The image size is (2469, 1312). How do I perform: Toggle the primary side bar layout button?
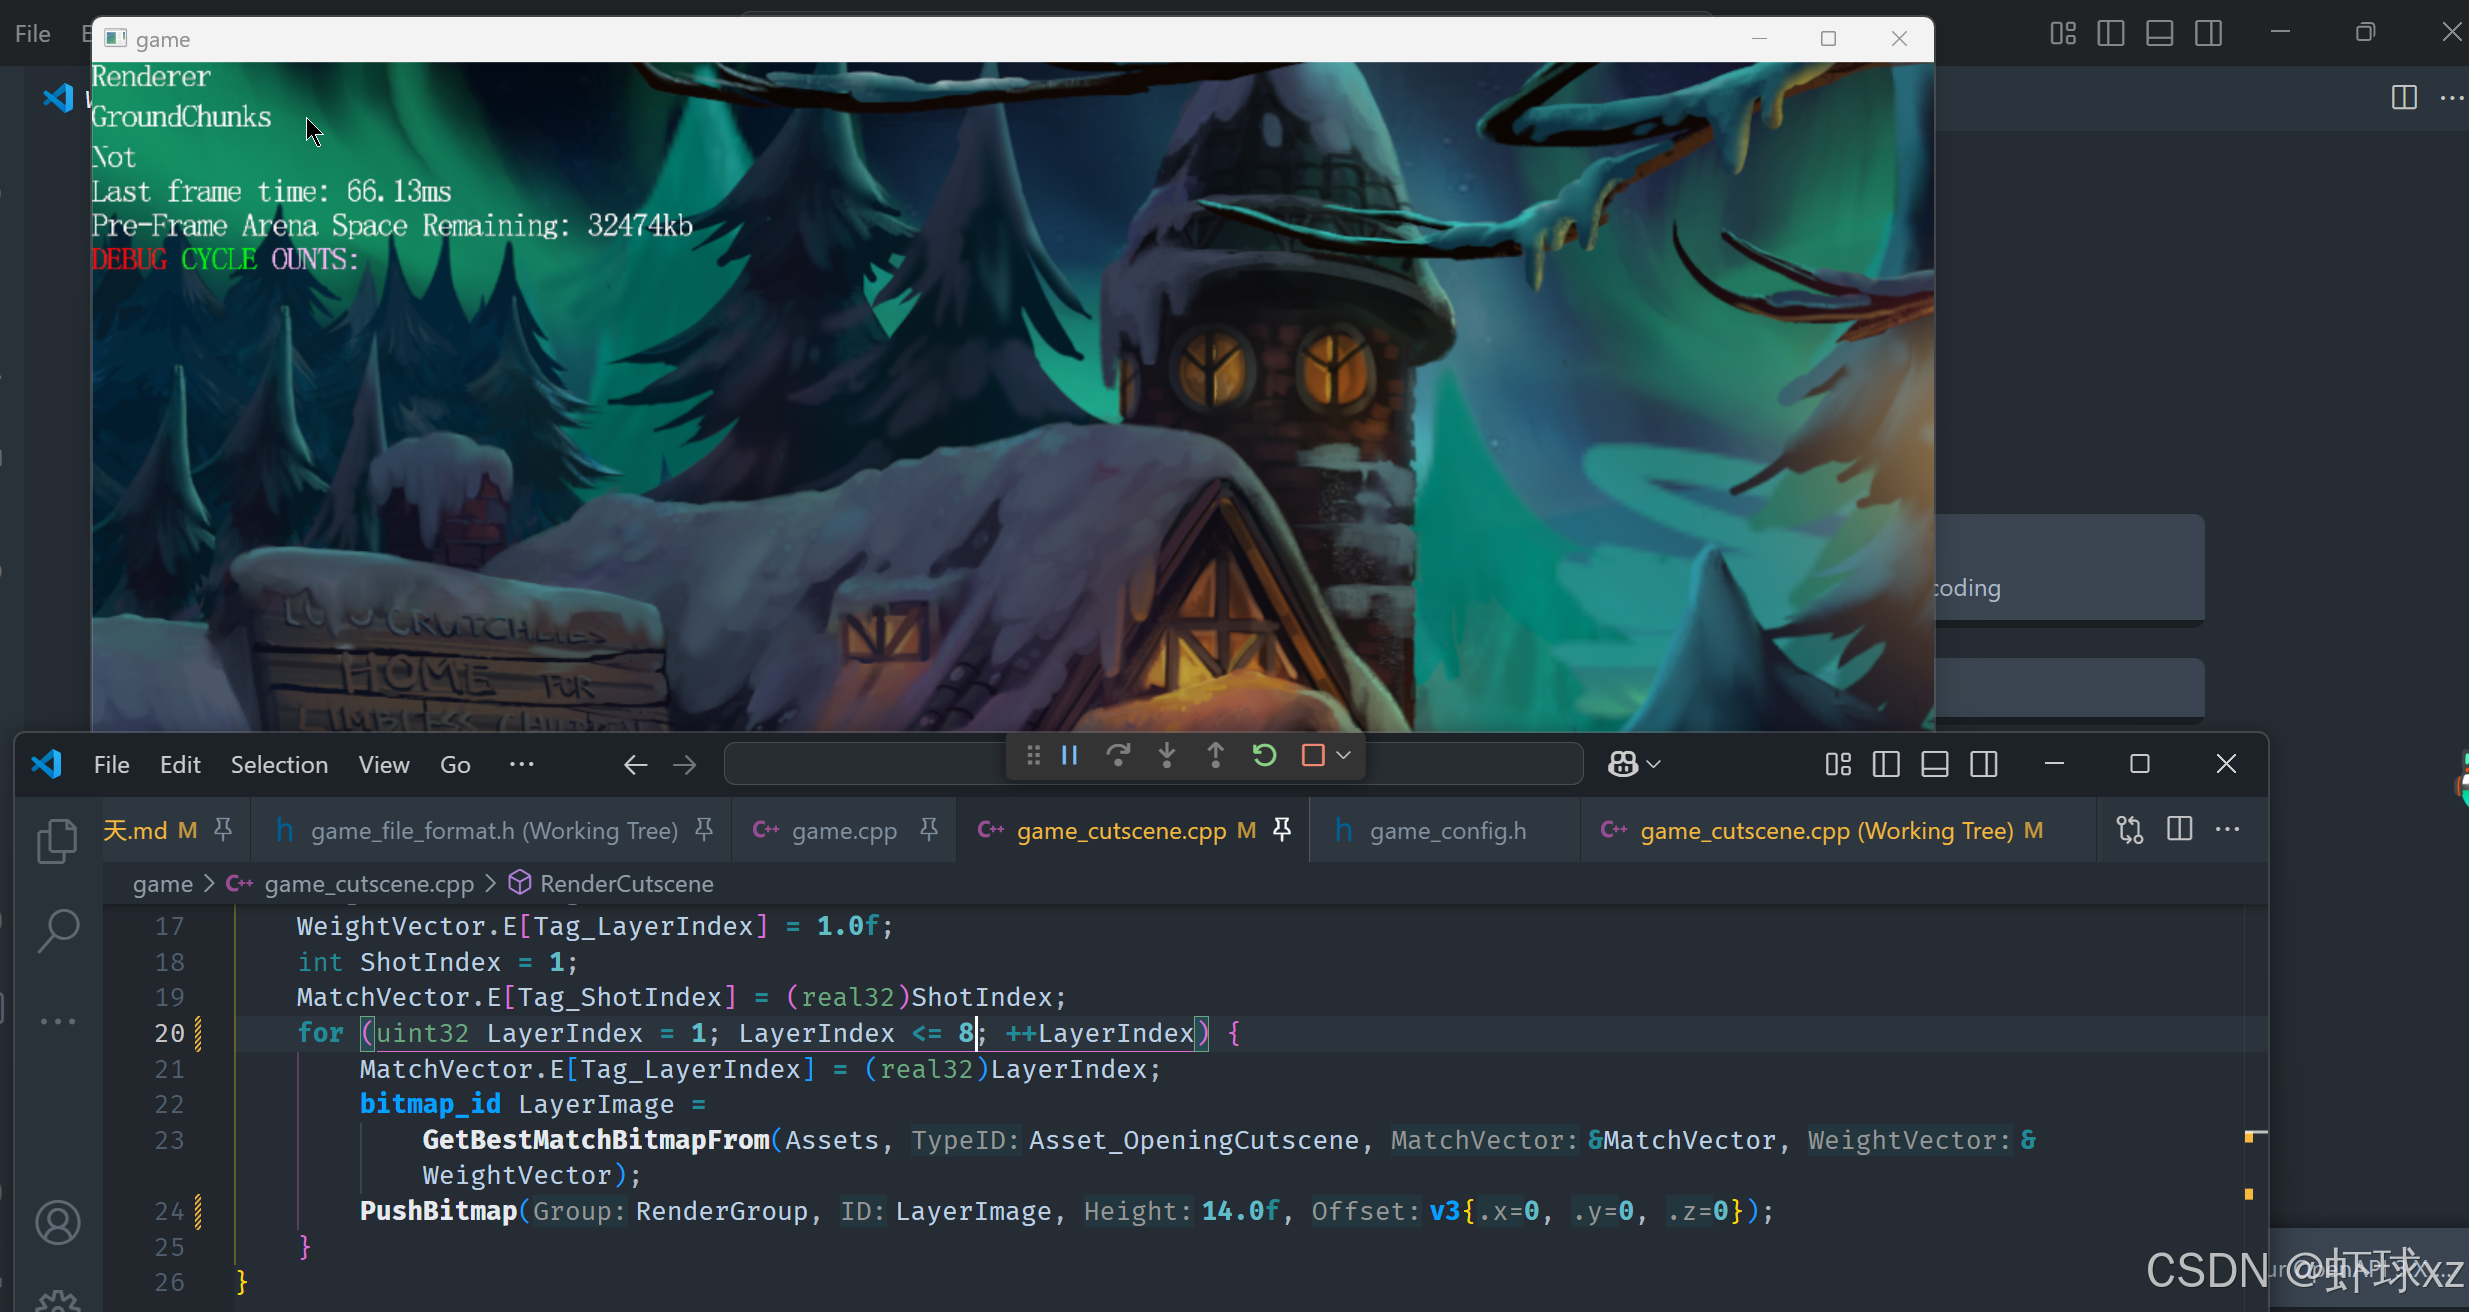pos(1886,765)
